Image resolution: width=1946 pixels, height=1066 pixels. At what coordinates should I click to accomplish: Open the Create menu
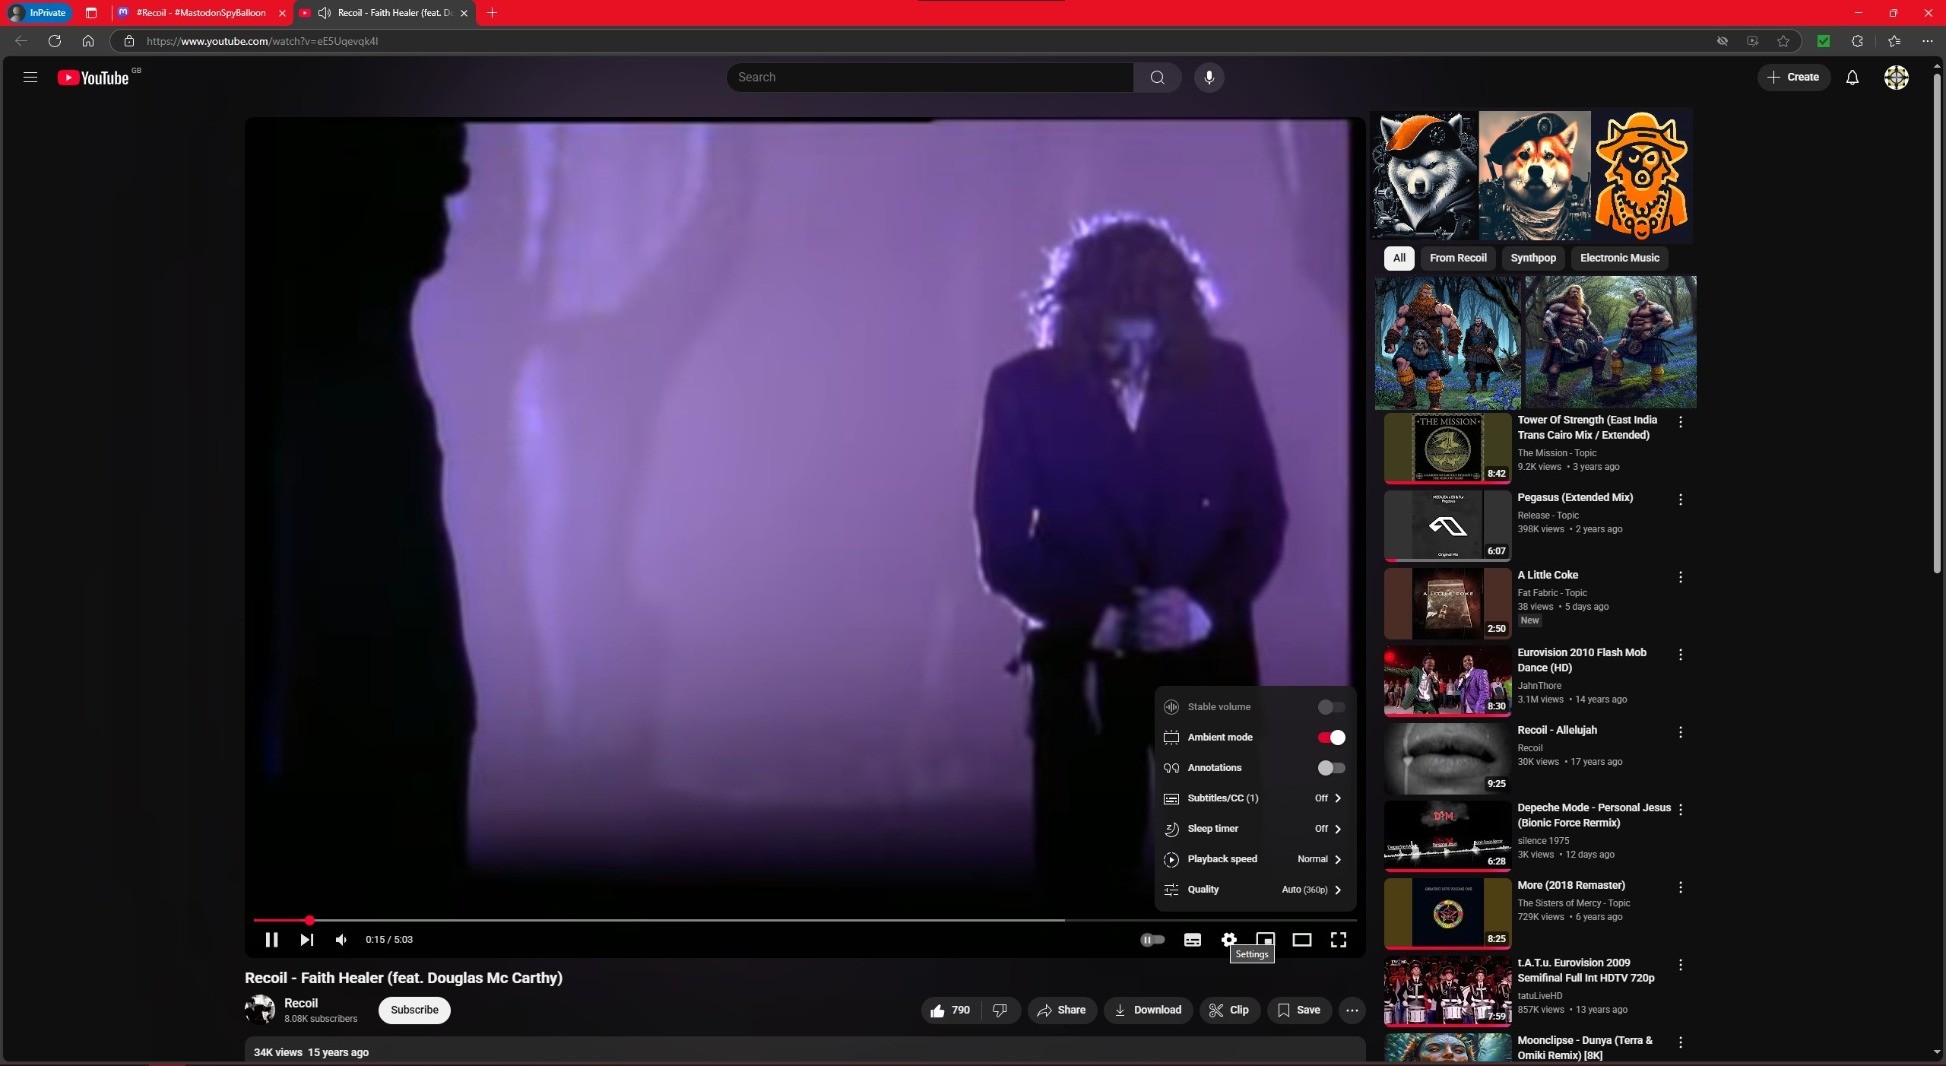(1793, 77)
